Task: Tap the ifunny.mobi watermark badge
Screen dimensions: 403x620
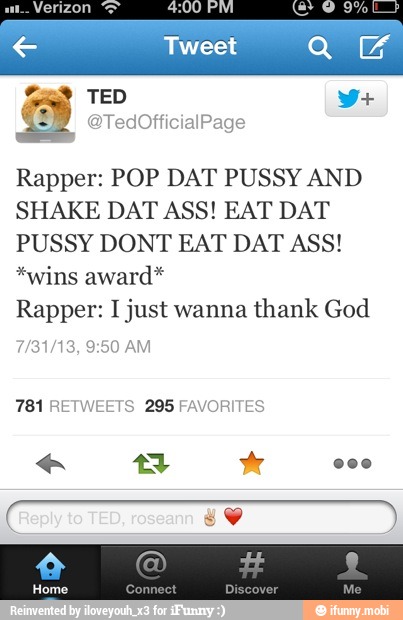Action: pyautogui.click(x=353, y=610)
